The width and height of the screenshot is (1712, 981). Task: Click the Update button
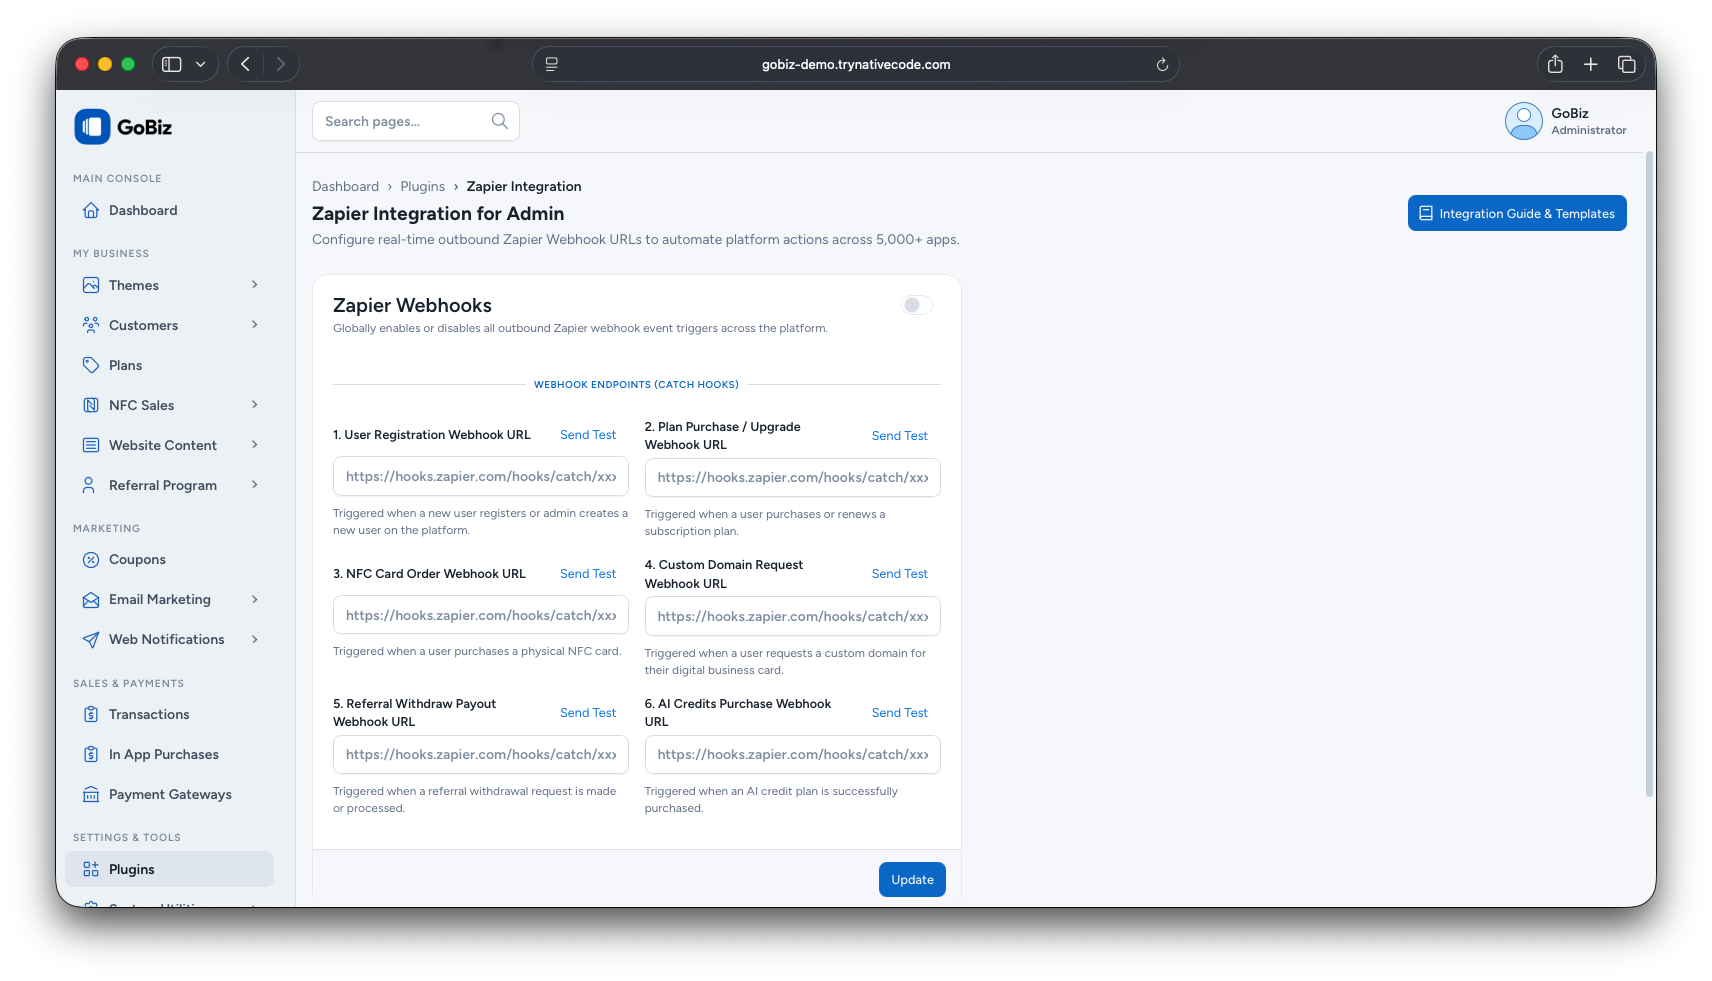coord(912,879)
